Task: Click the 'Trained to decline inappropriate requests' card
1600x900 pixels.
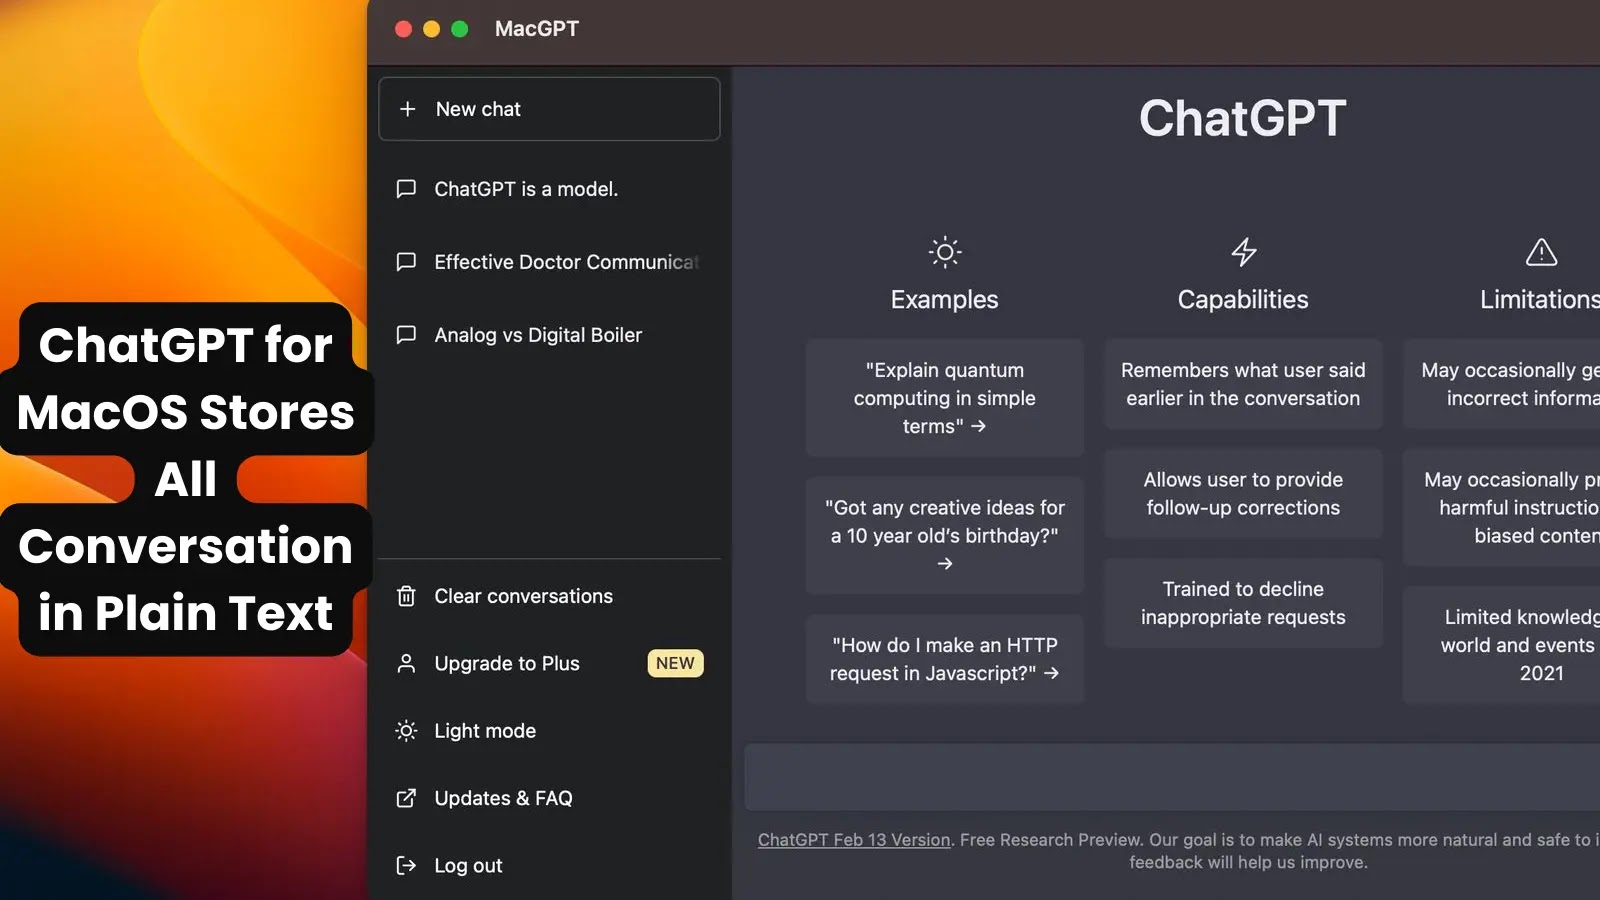Action: click(x=1243, y=603)
